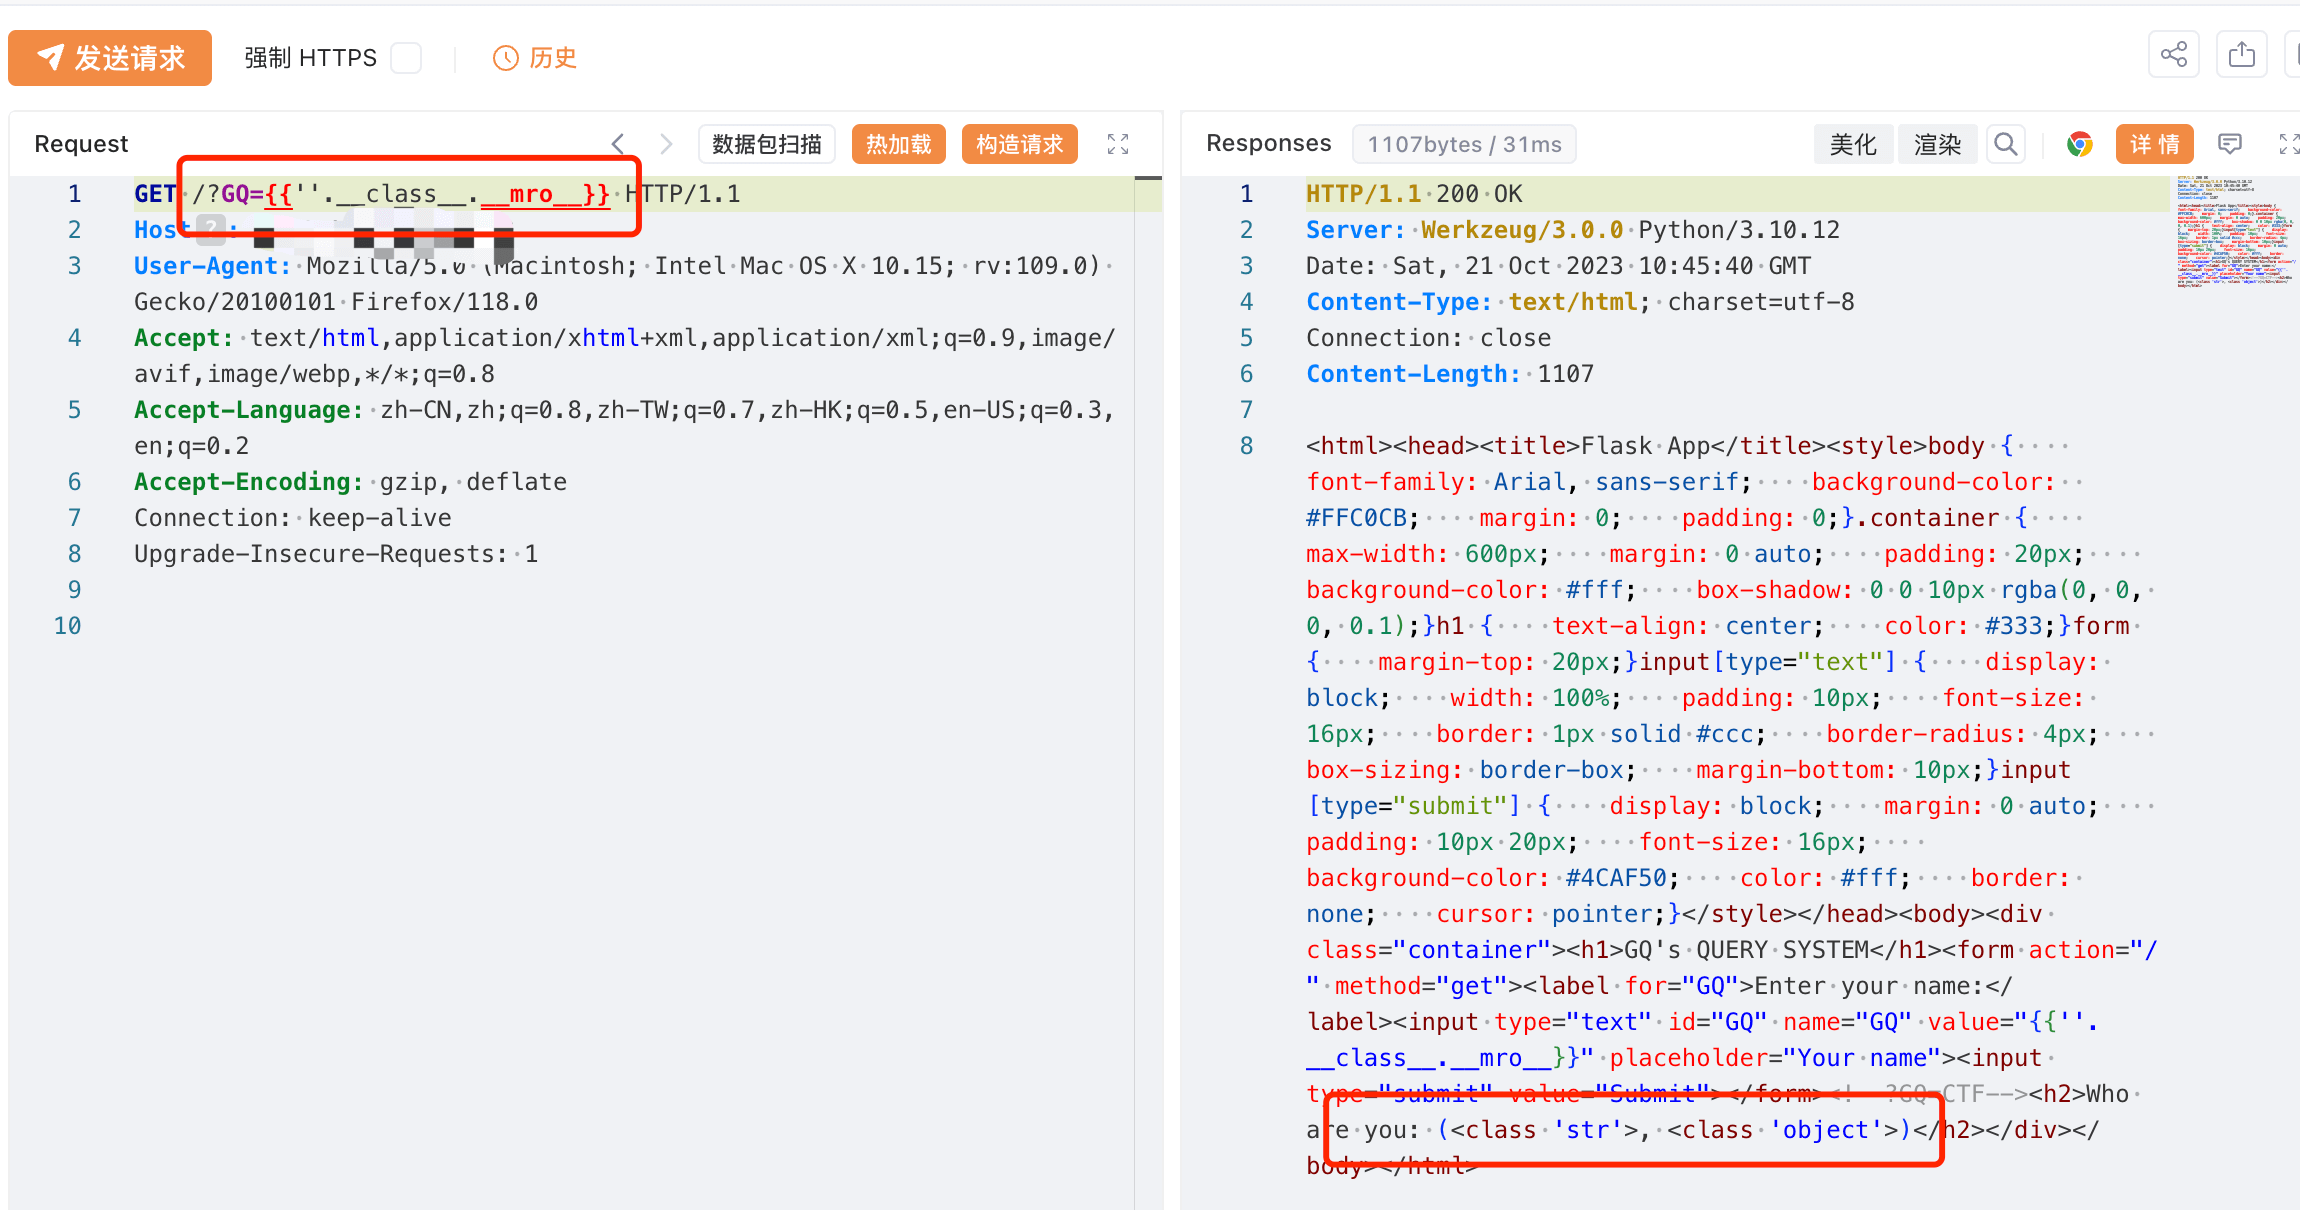Click the Responses panel title
Viewport: 2300px width, 1210px height.
point(1268,143)
